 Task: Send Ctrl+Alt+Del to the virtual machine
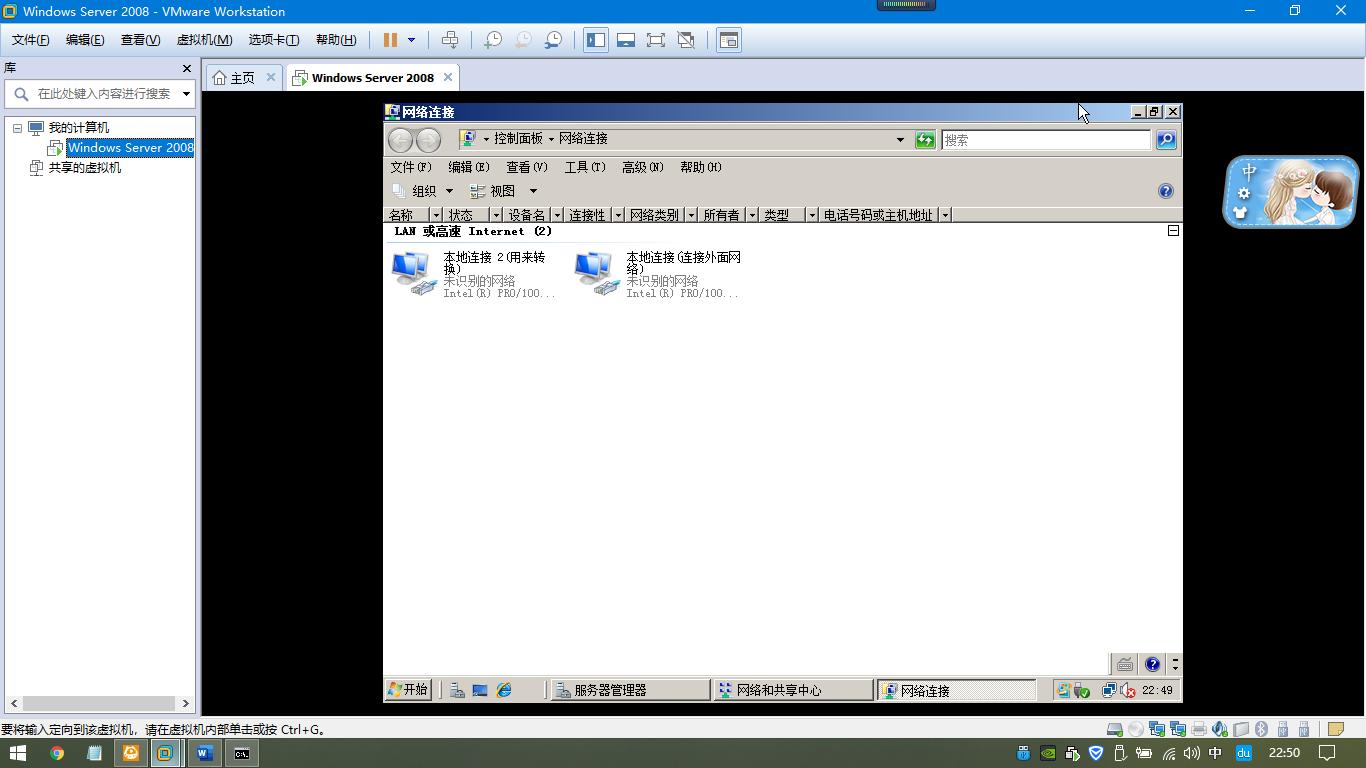[x=450, y=40]
